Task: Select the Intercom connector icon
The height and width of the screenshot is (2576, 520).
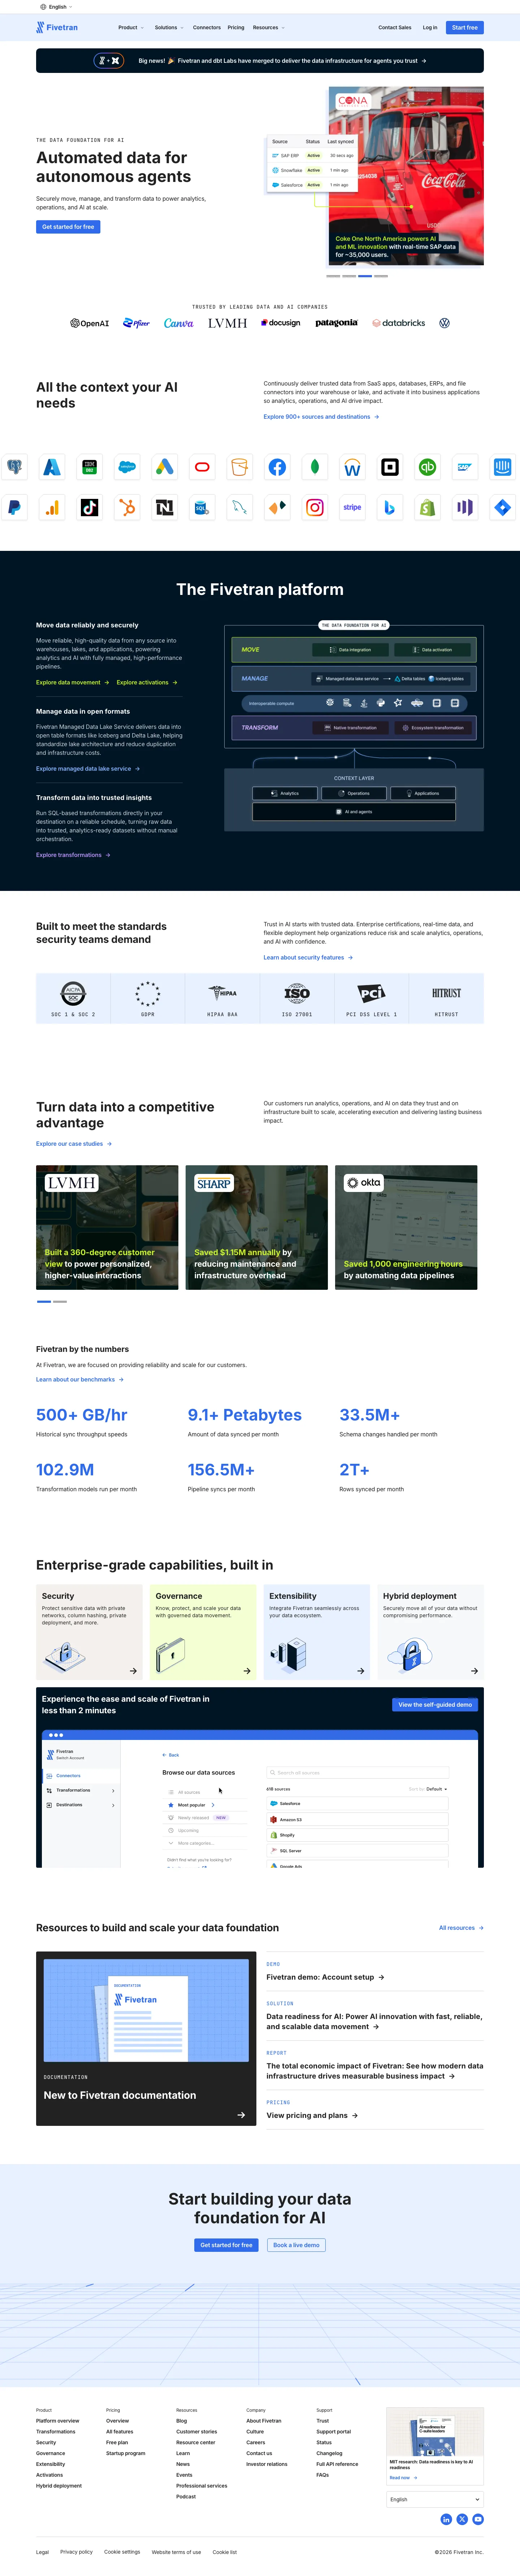Action: point(502,467)
